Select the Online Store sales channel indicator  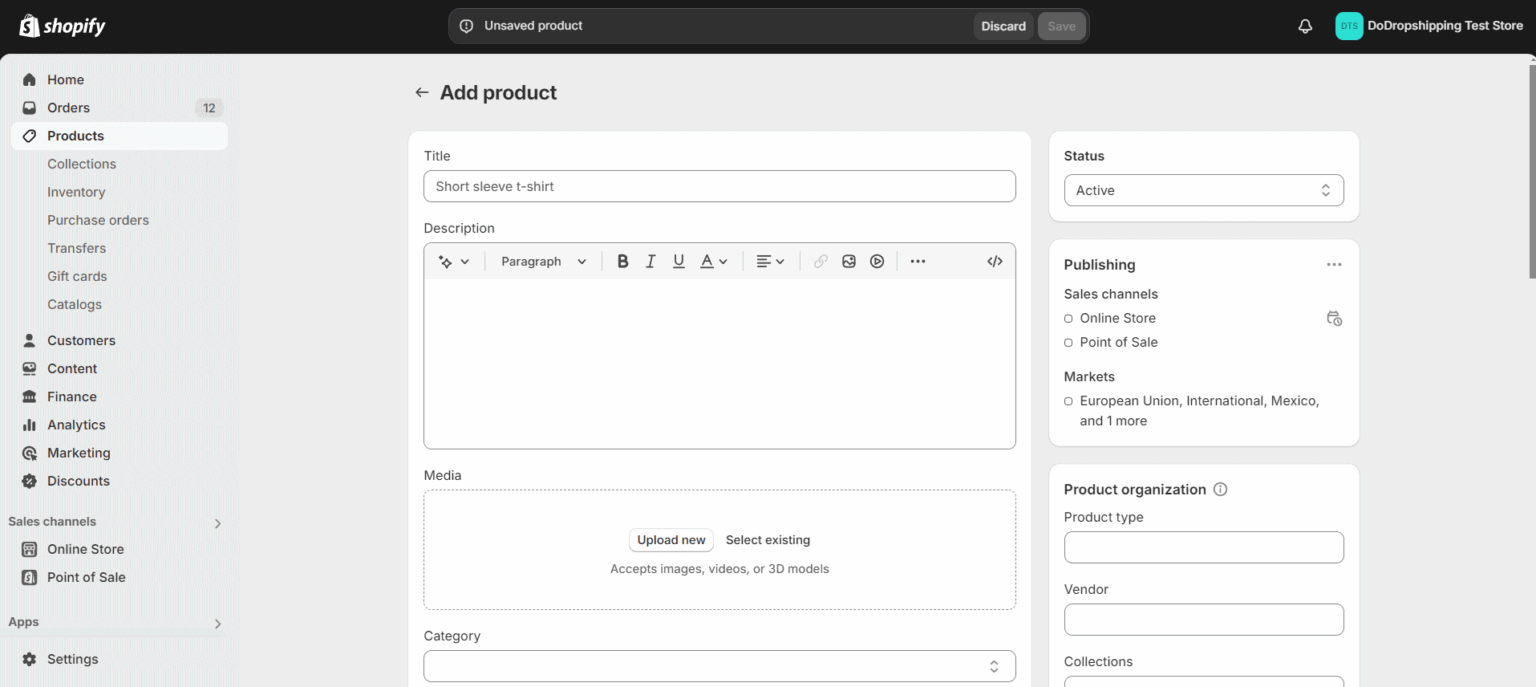[x=1067, y=318]
